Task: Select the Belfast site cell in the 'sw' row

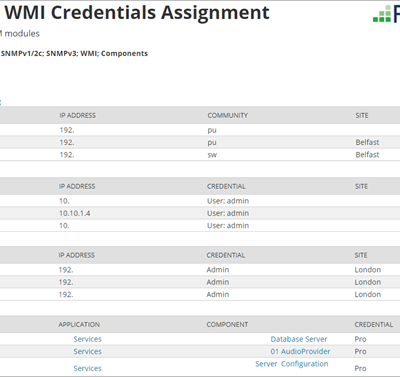Action: pyautogui.click(x=367, y=155)
